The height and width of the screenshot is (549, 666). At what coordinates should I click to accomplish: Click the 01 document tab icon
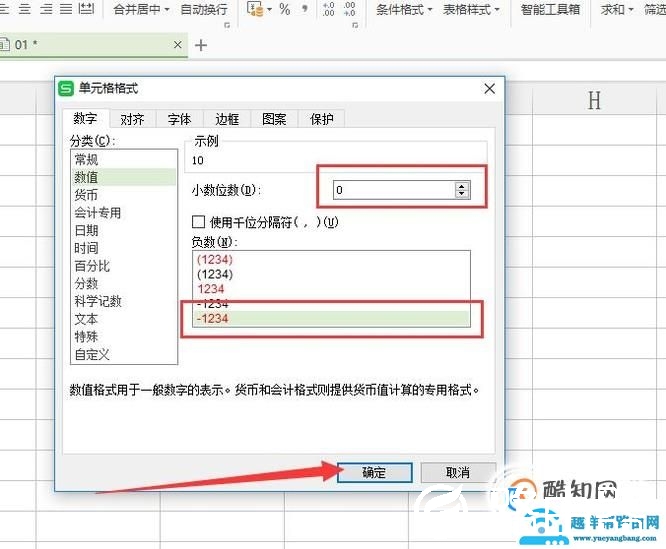(x=5, y=44)
